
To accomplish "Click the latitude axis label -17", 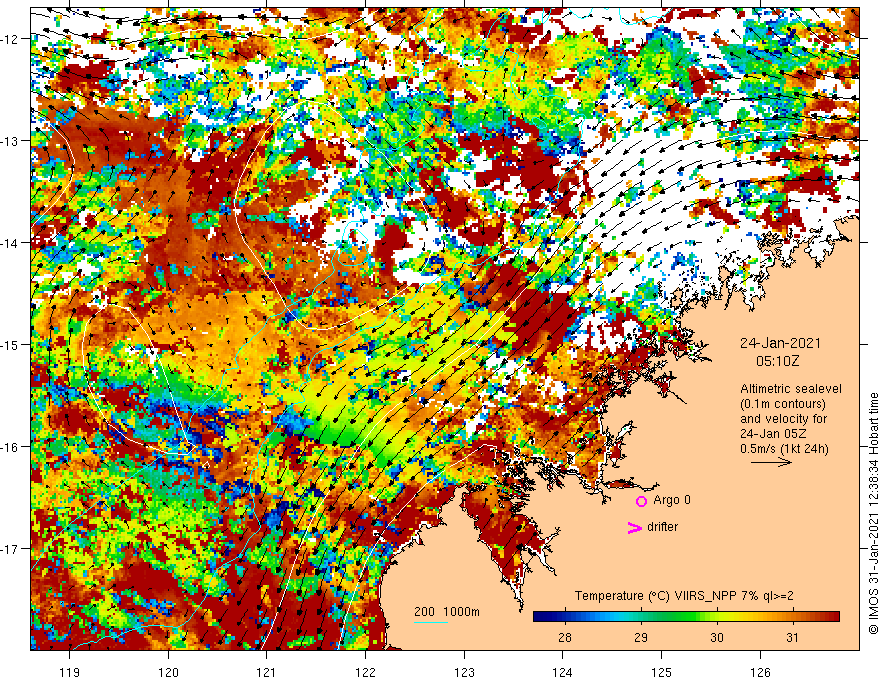I will tap(11, 549).
